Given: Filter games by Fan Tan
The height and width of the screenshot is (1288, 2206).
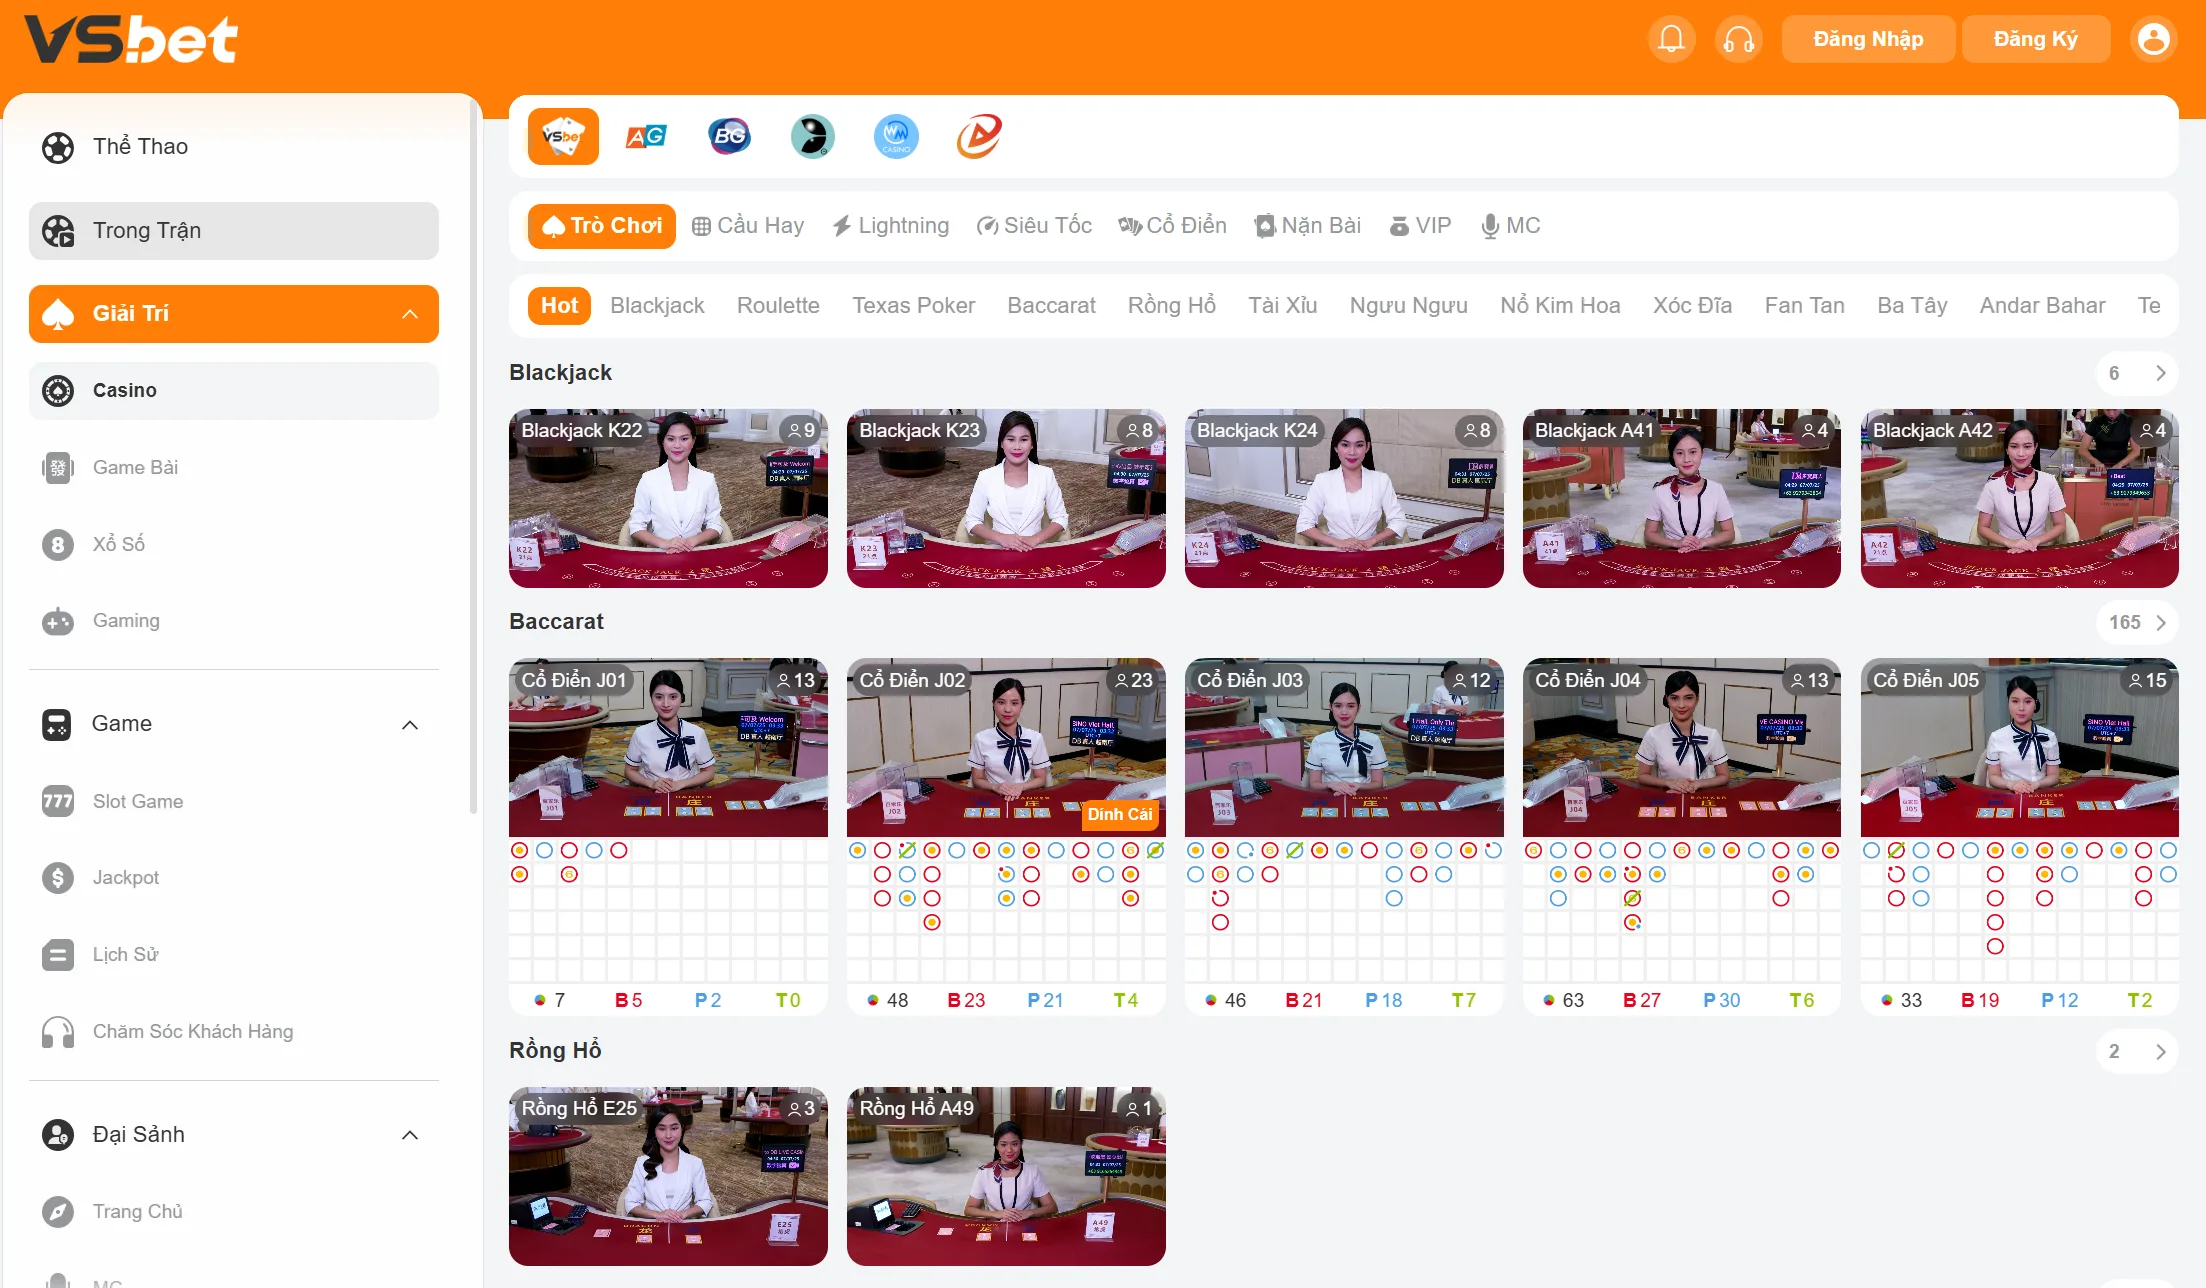Looking at the screenshot, I should [x=1804, y=306].
